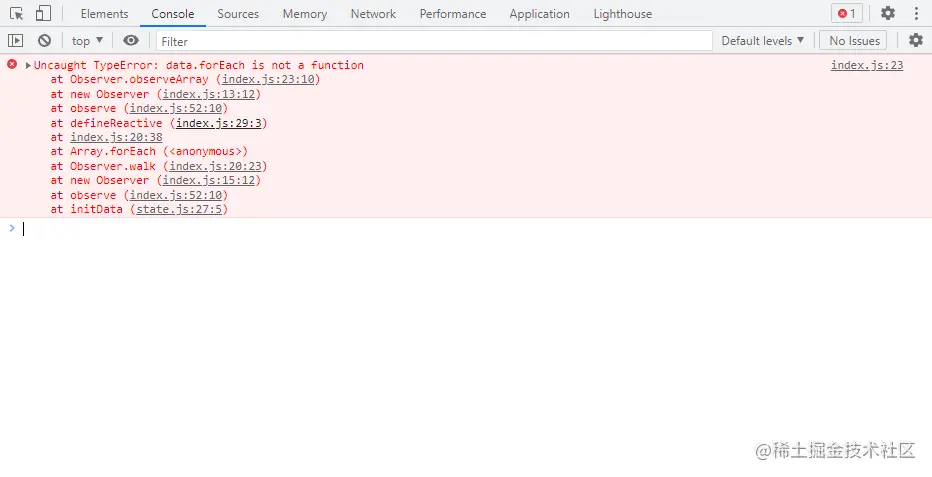Create a live expression with the eye icon

(x=131, y=40)
